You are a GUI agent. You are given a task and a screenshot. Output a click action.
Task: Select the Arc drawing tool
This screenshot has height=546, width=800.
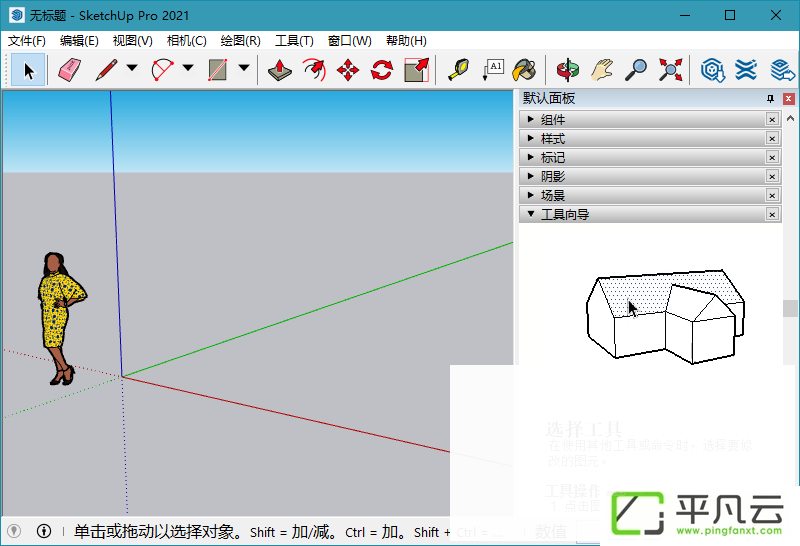162,70
